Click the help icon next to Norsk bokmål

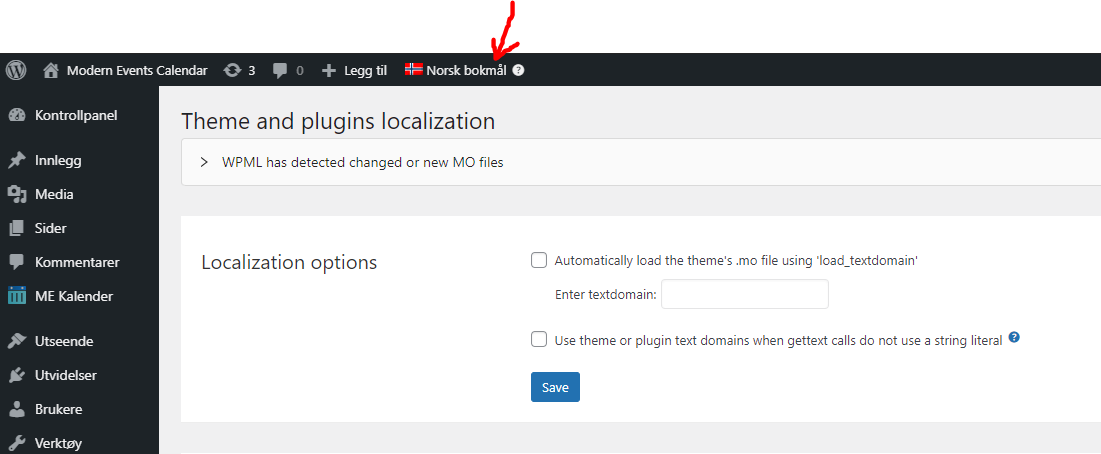518,70
